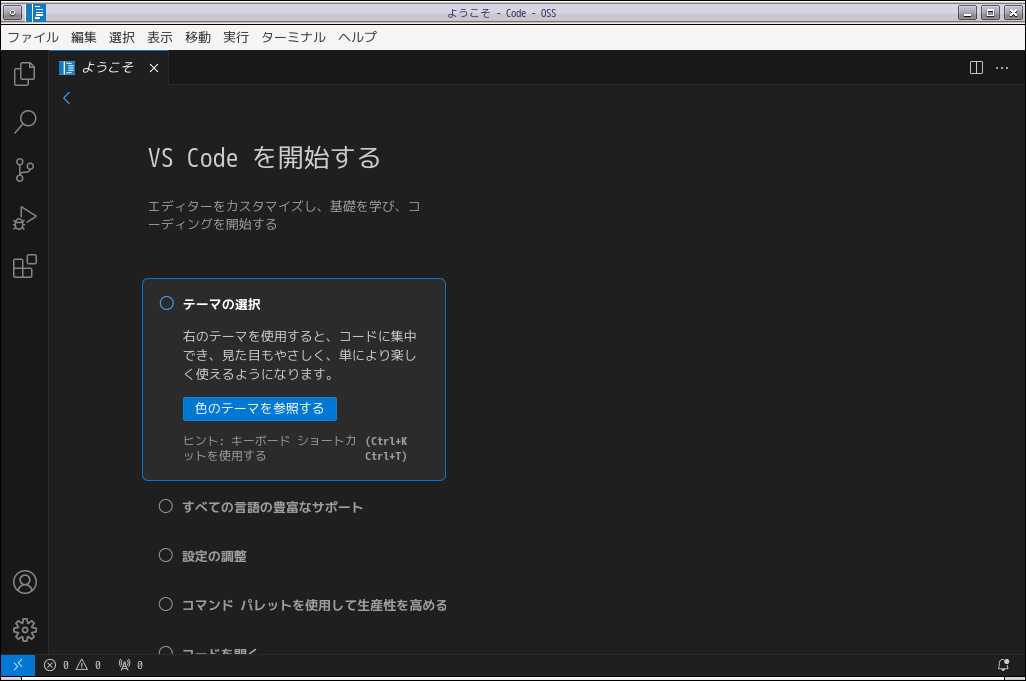Mark コマンド パレット step circle

coord(166,604)
